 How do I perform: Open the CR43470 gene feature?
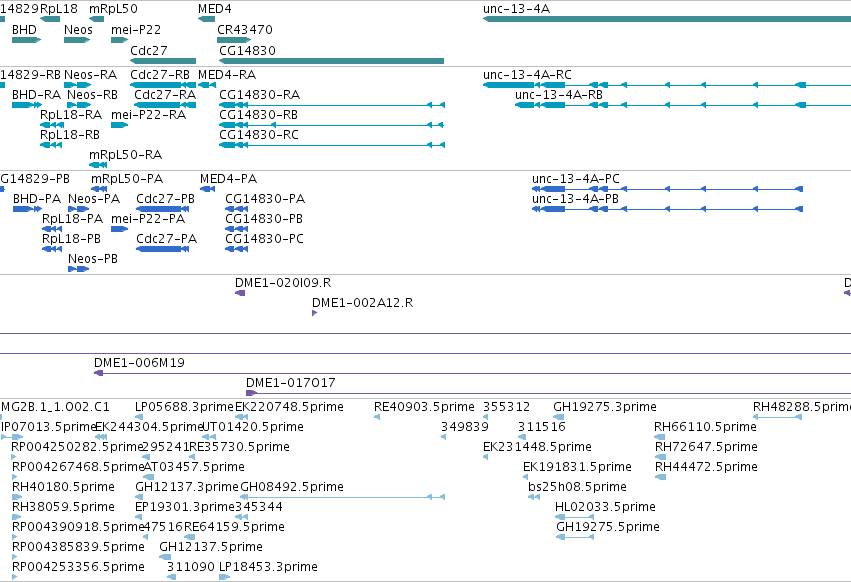(234, 40)
